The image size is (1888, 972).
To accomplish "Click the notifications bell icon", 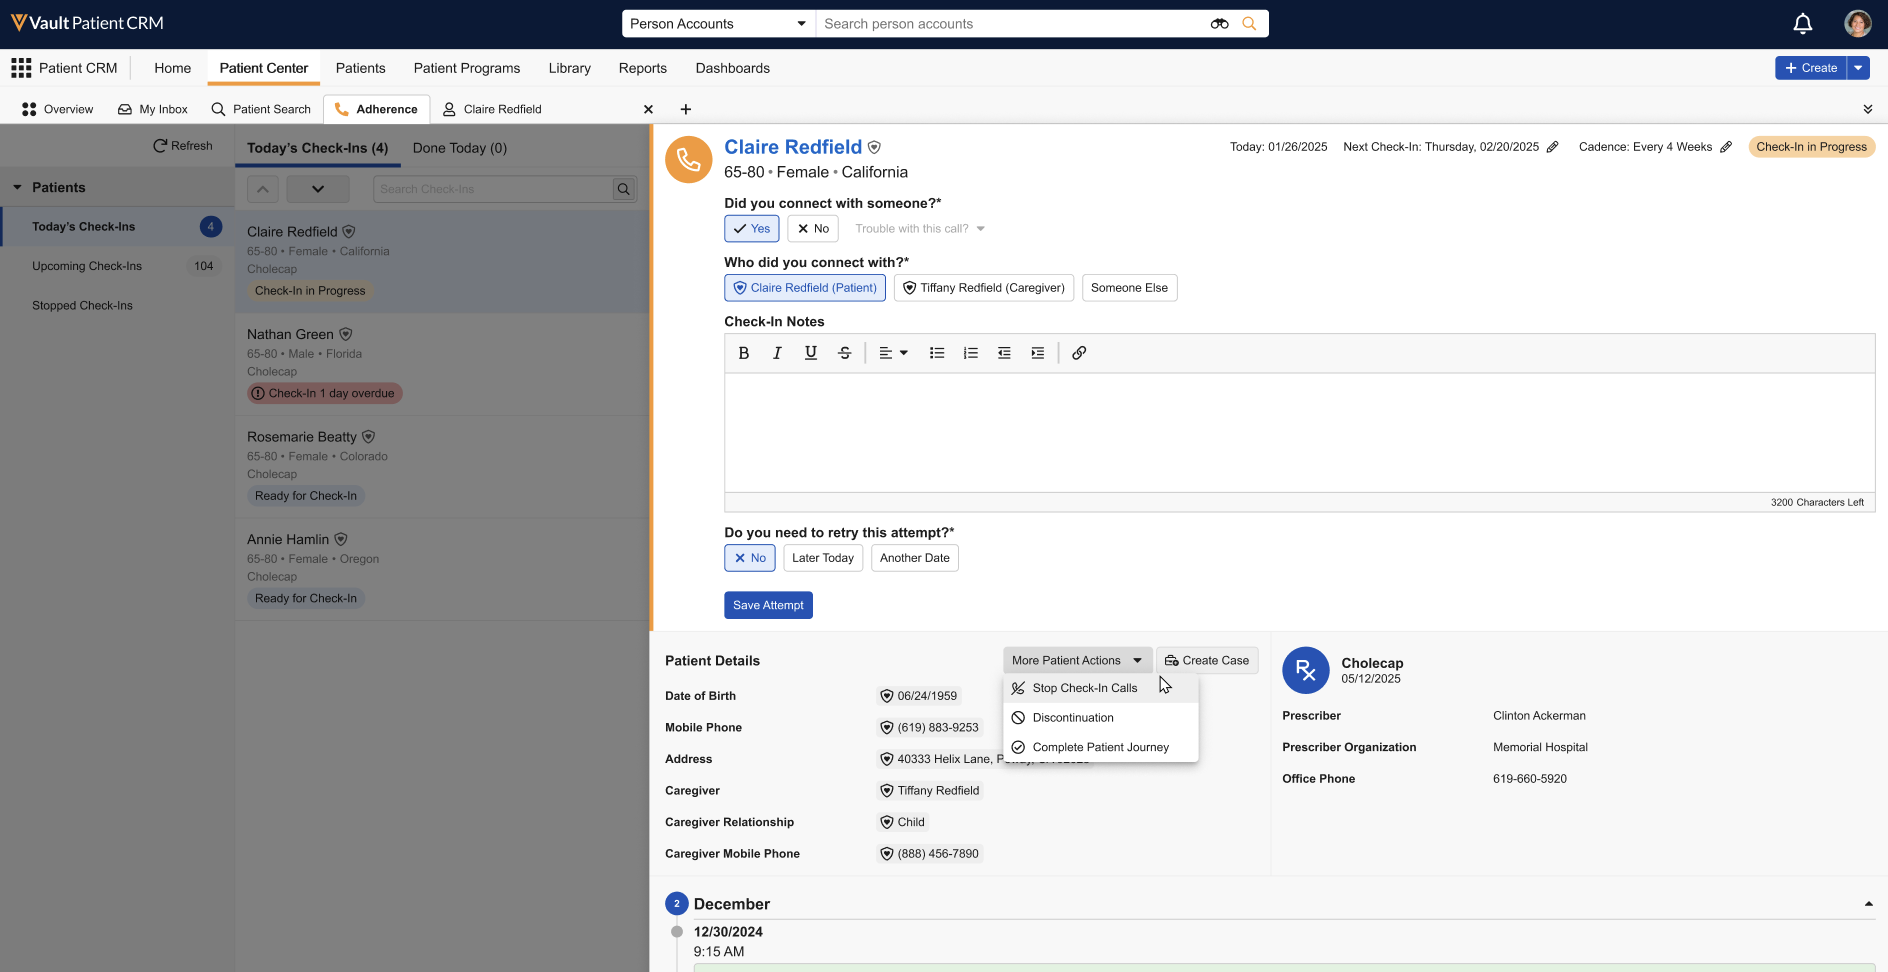I will point(1802,24).
